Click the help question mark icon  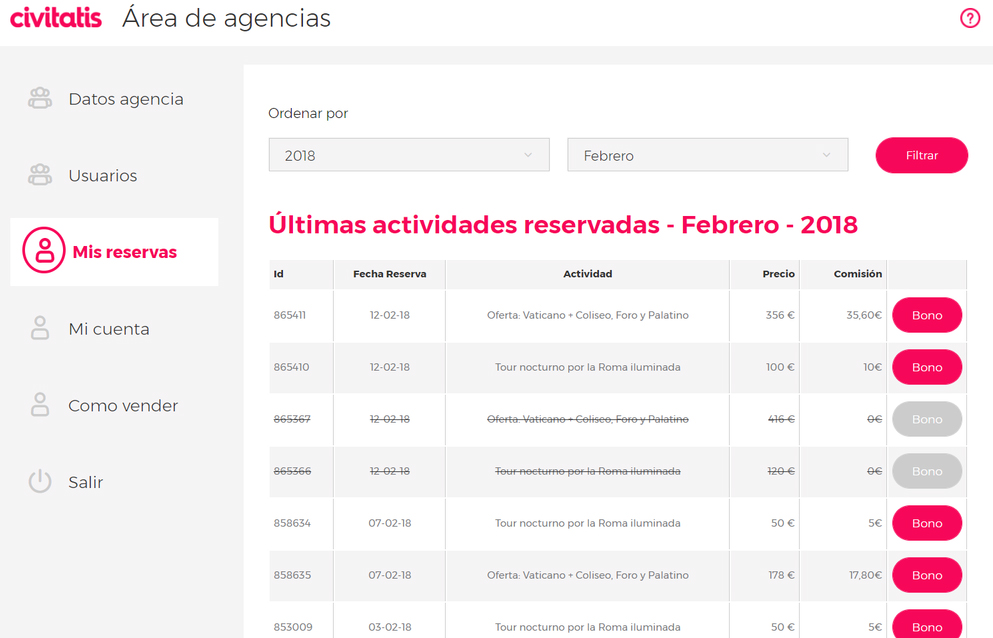[969, 18]
